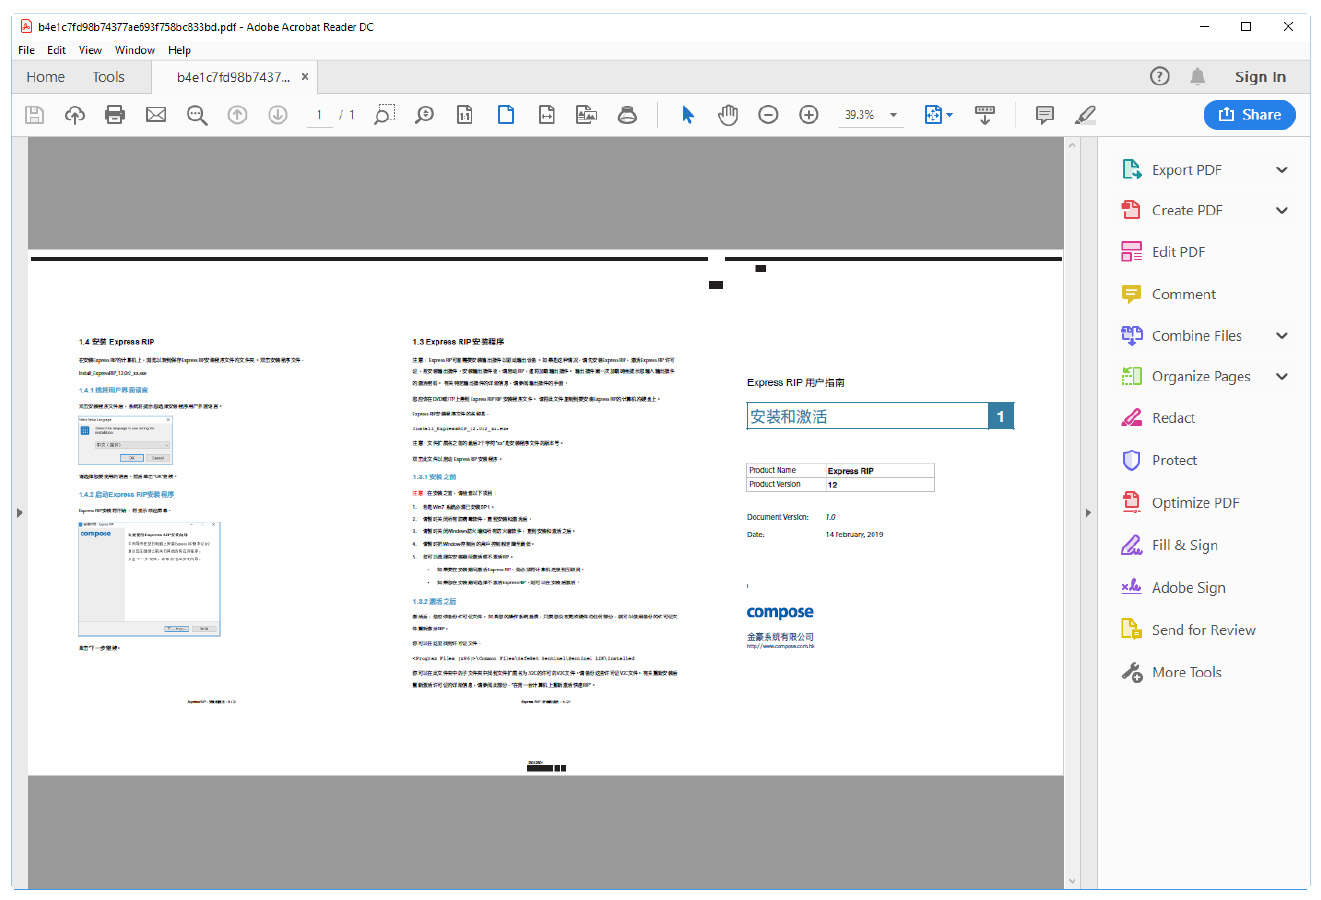1321x900 pixels.
Task: Zoom in with the plus icon
Action: [809, 115]
